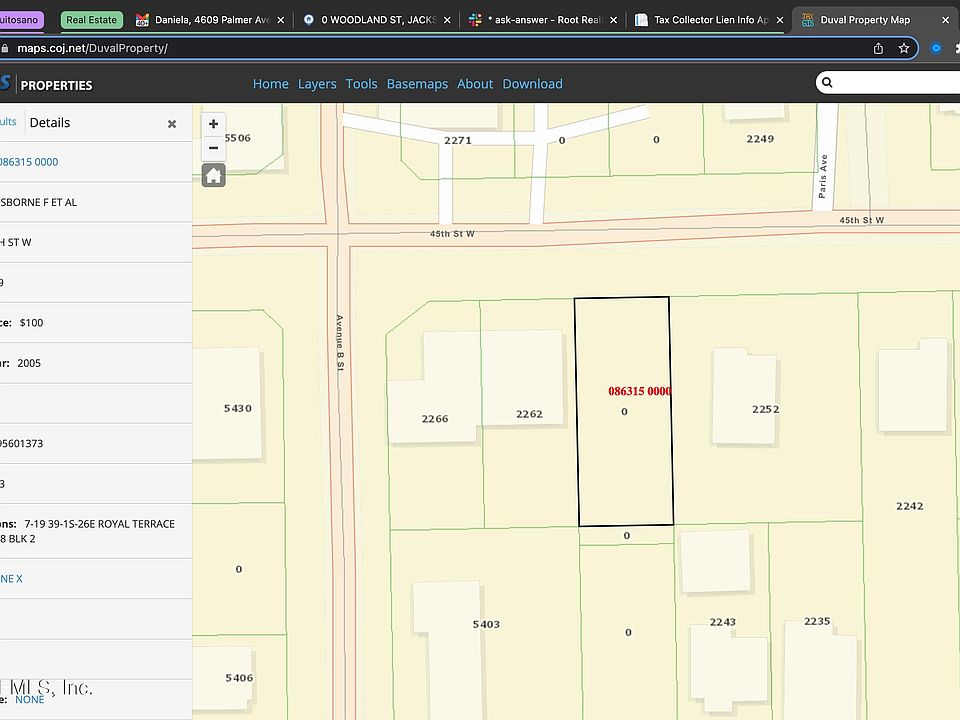Select the Details panel tab
The height and width of the screenshot is (720, 960).
tap(50, 122)
